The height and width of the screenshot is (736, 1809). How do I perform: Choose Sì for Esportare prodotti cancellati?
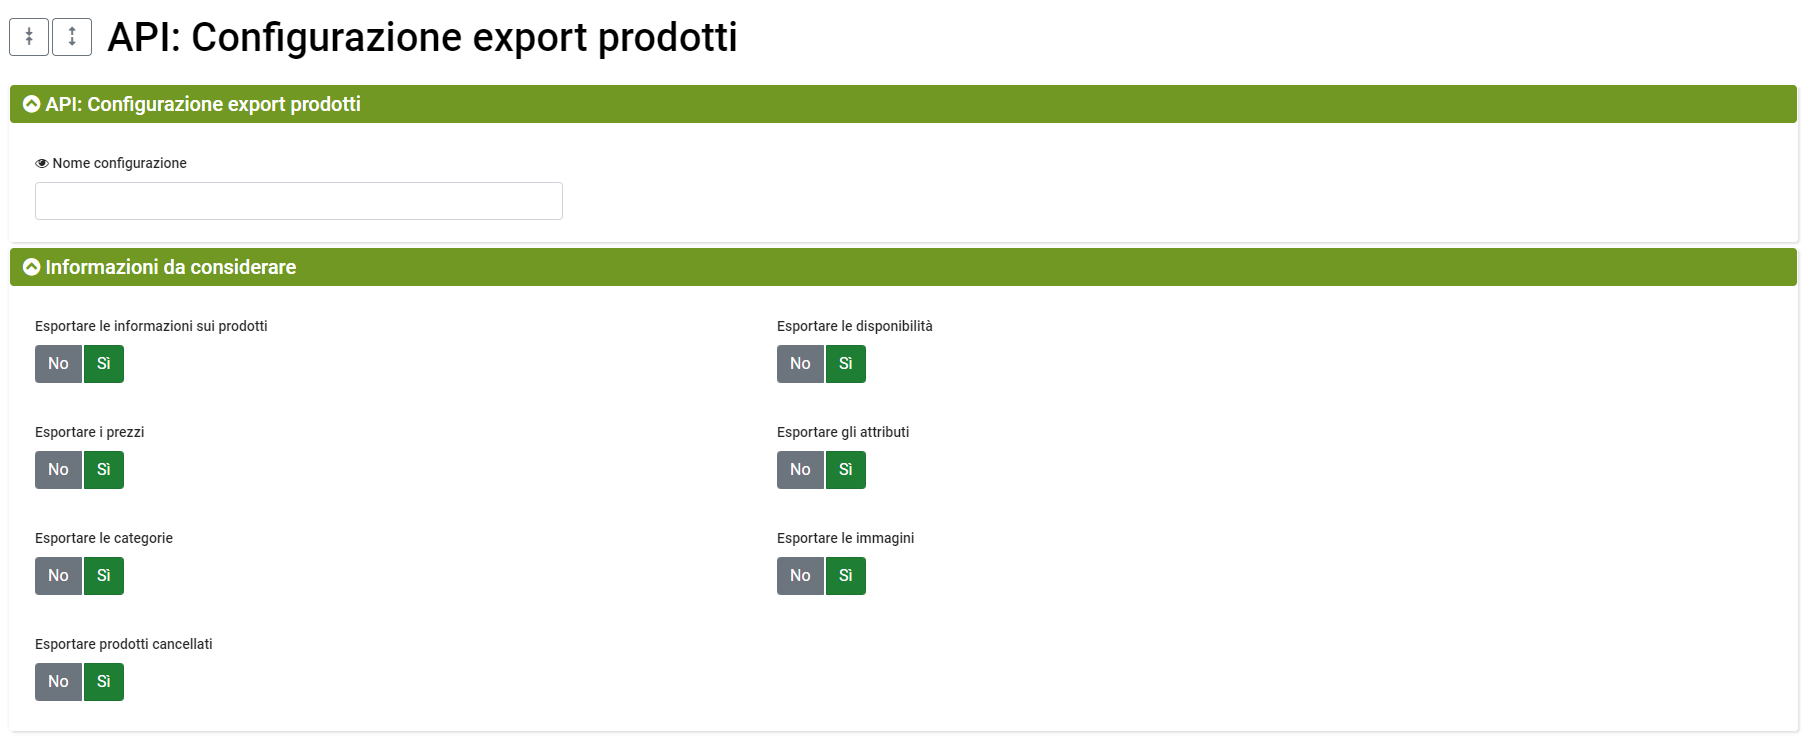pyautogui.click(x=104, y=682)
